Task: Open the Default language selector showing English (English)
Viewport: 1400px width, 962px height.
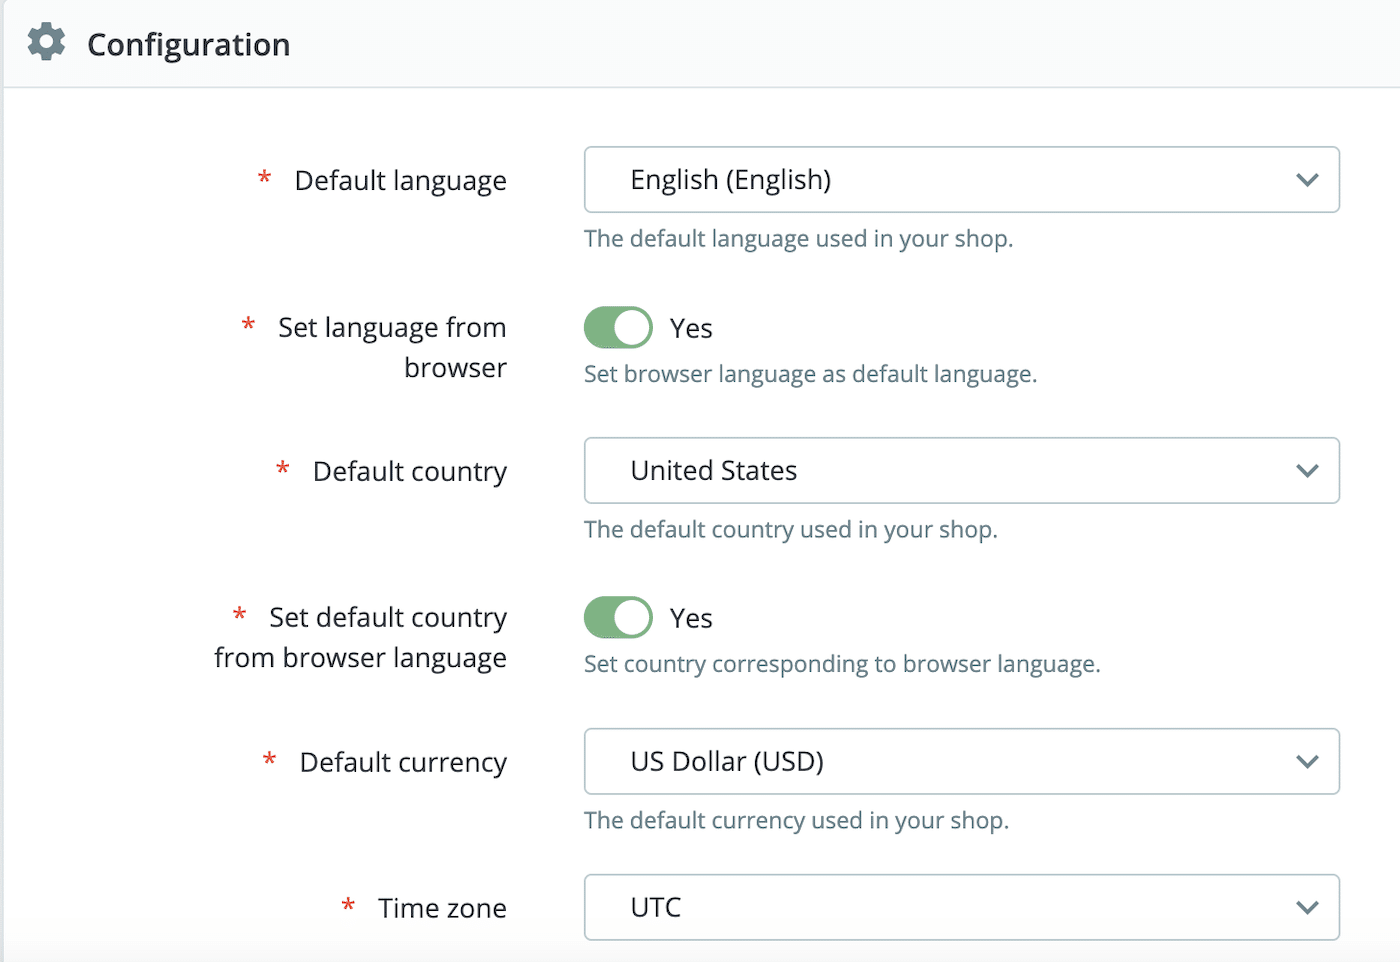Action: click(x=960, y=180)
